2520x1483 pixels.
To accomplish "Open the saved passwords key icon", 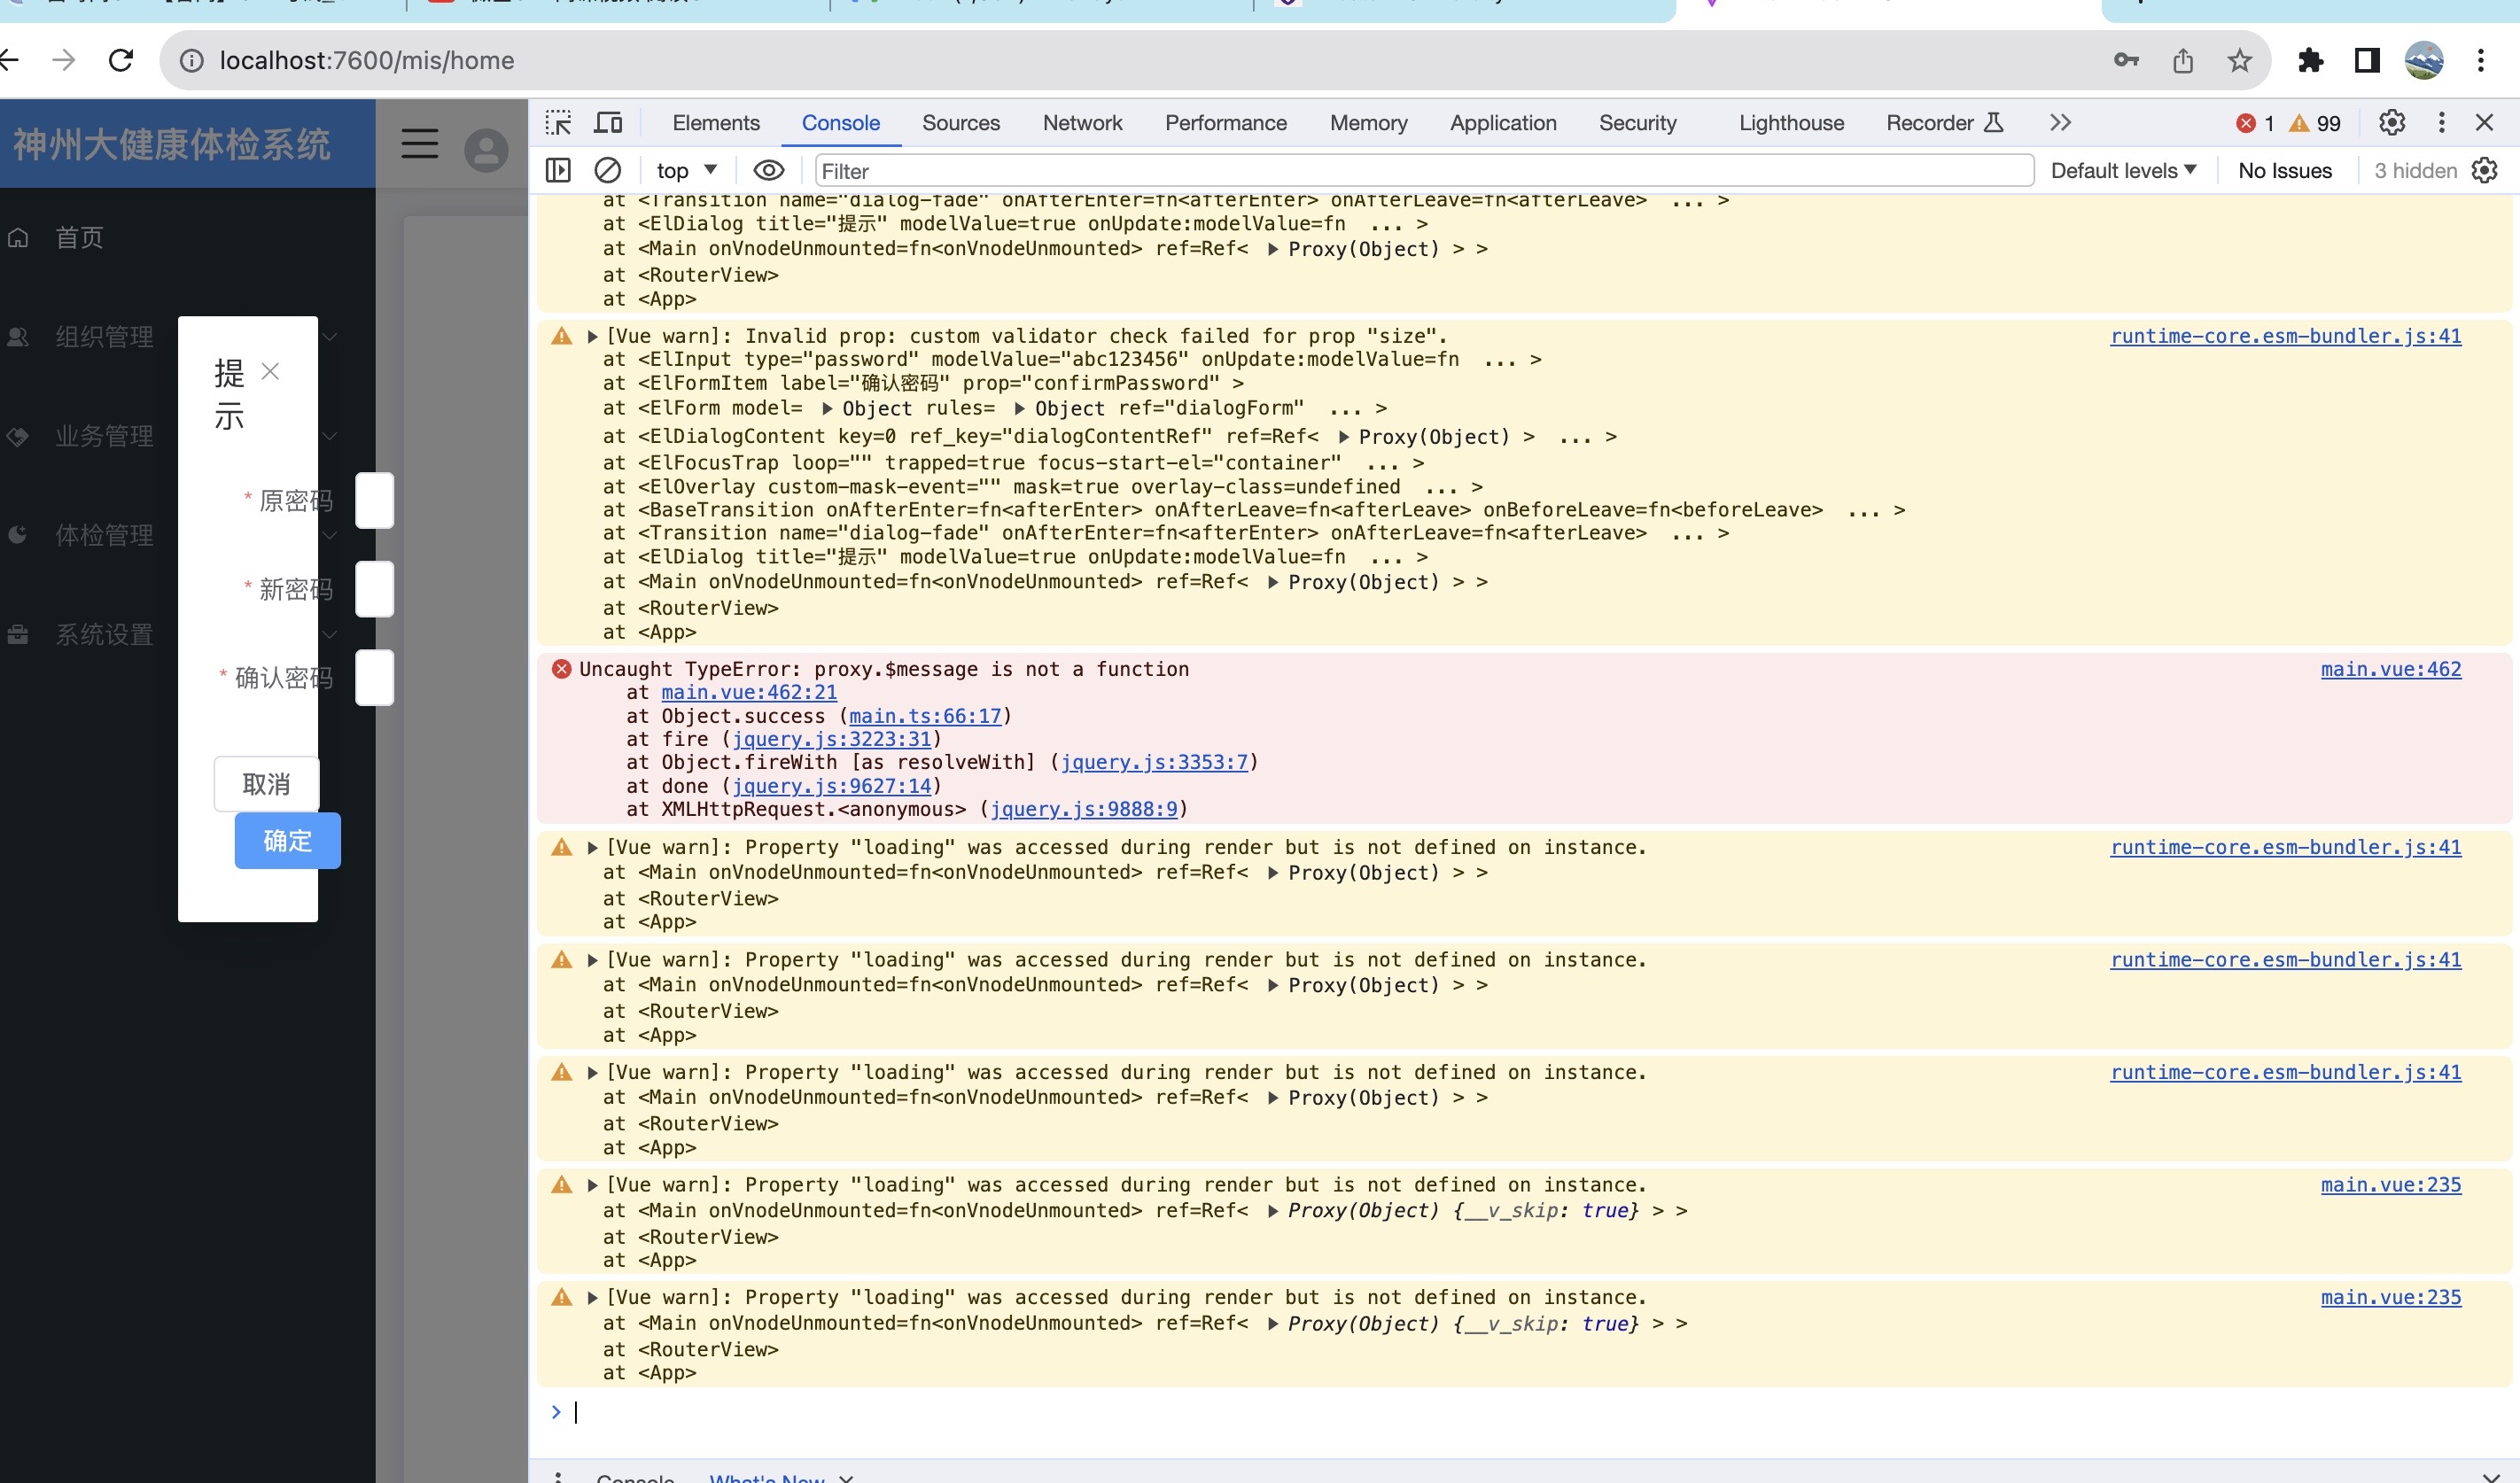I will click(x=2126, y=61).
